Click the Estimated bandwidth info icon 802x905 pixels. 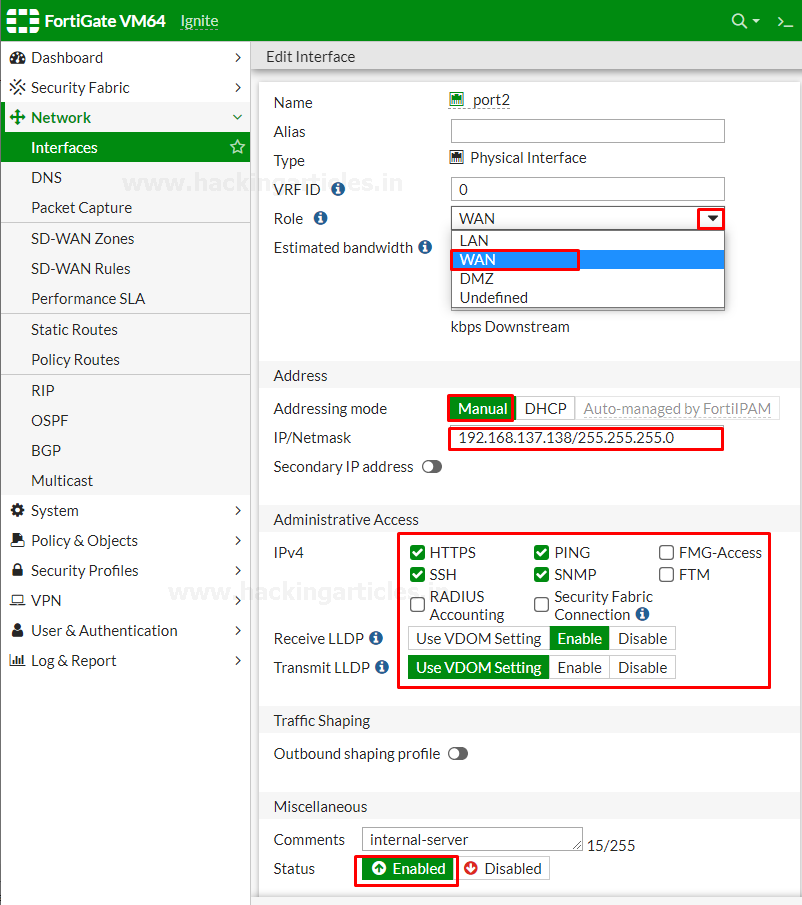425,247
